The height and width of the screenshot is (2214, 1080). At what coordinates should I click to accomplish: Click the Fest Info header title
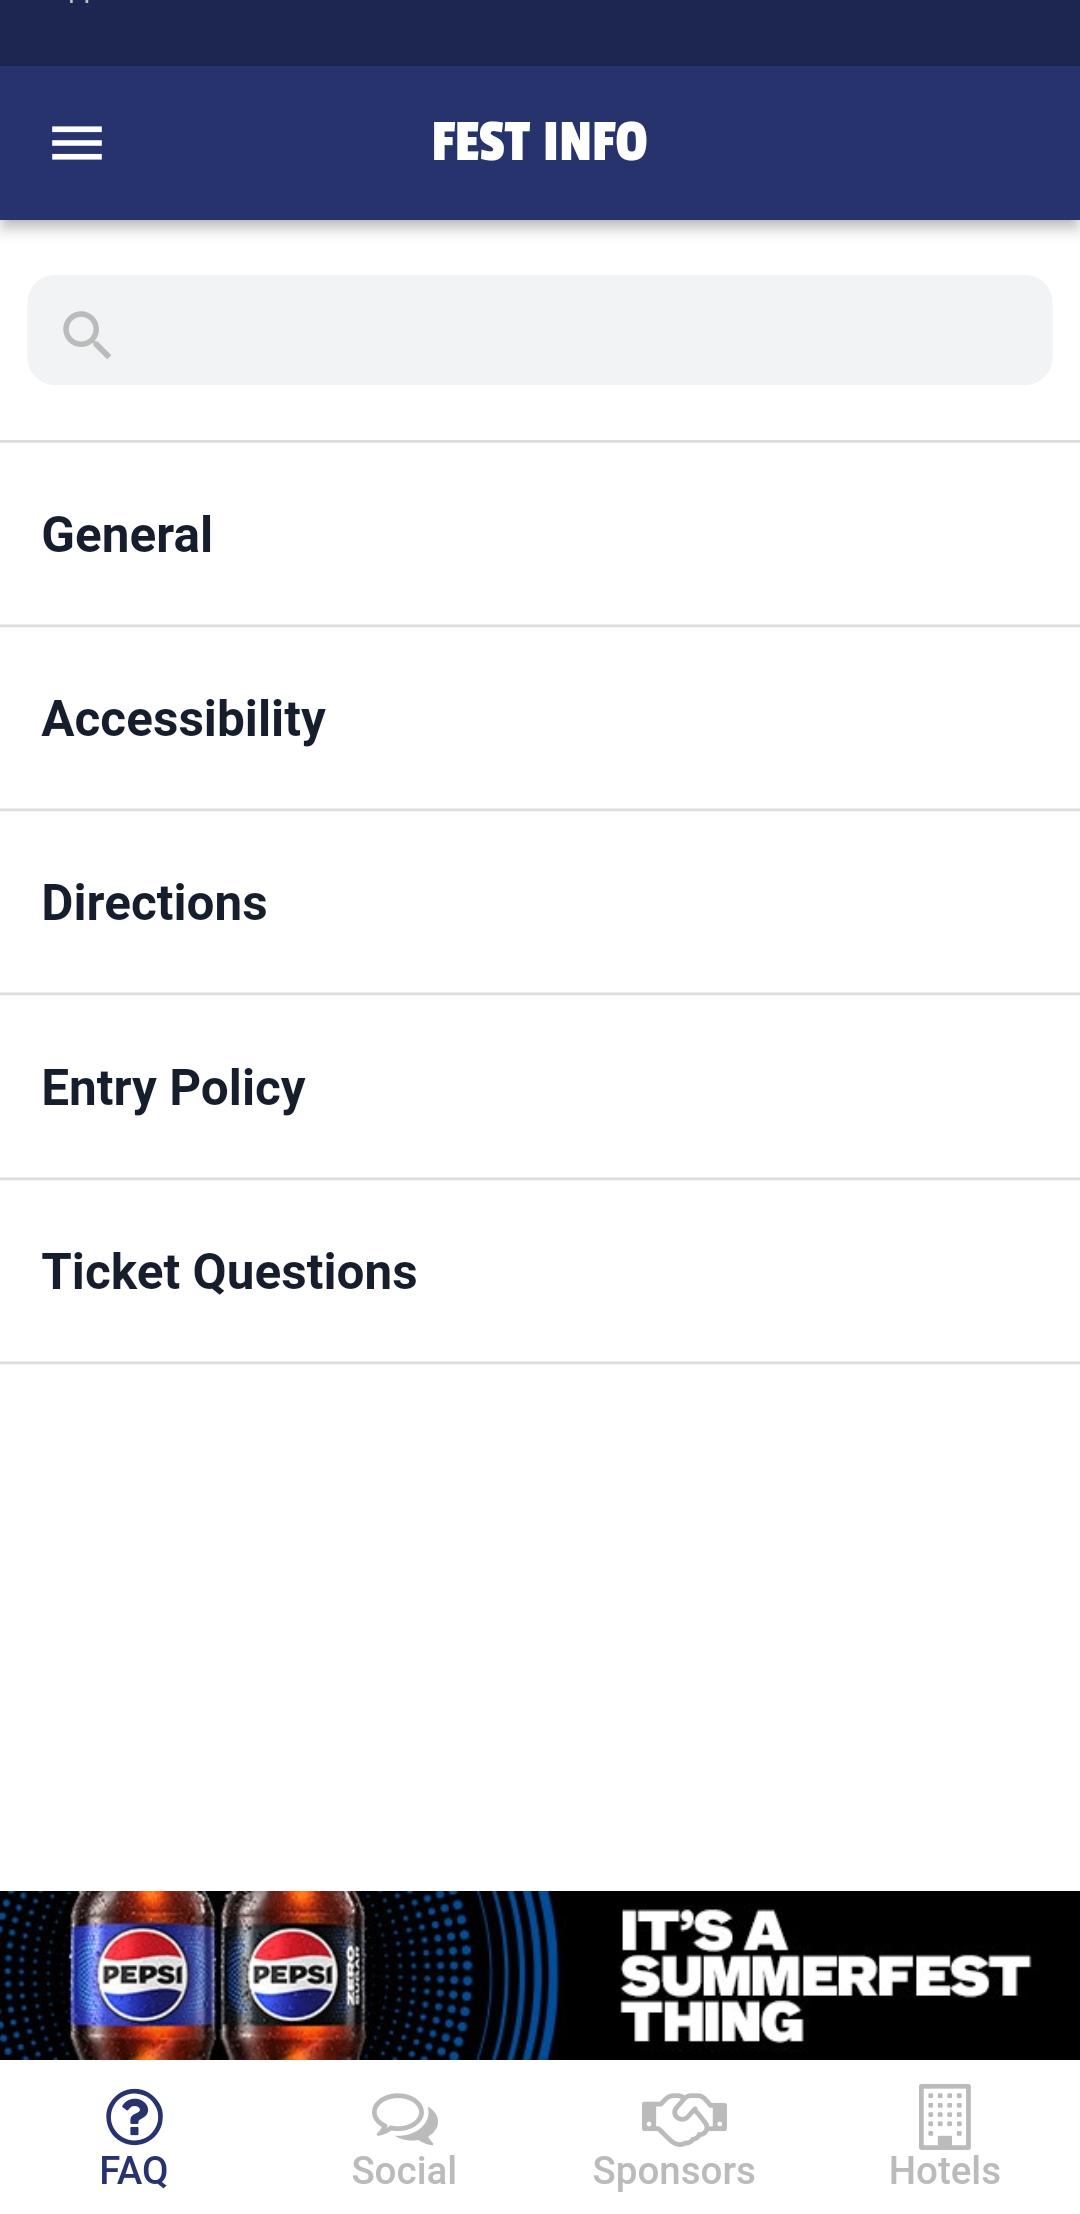click(540, 142)
